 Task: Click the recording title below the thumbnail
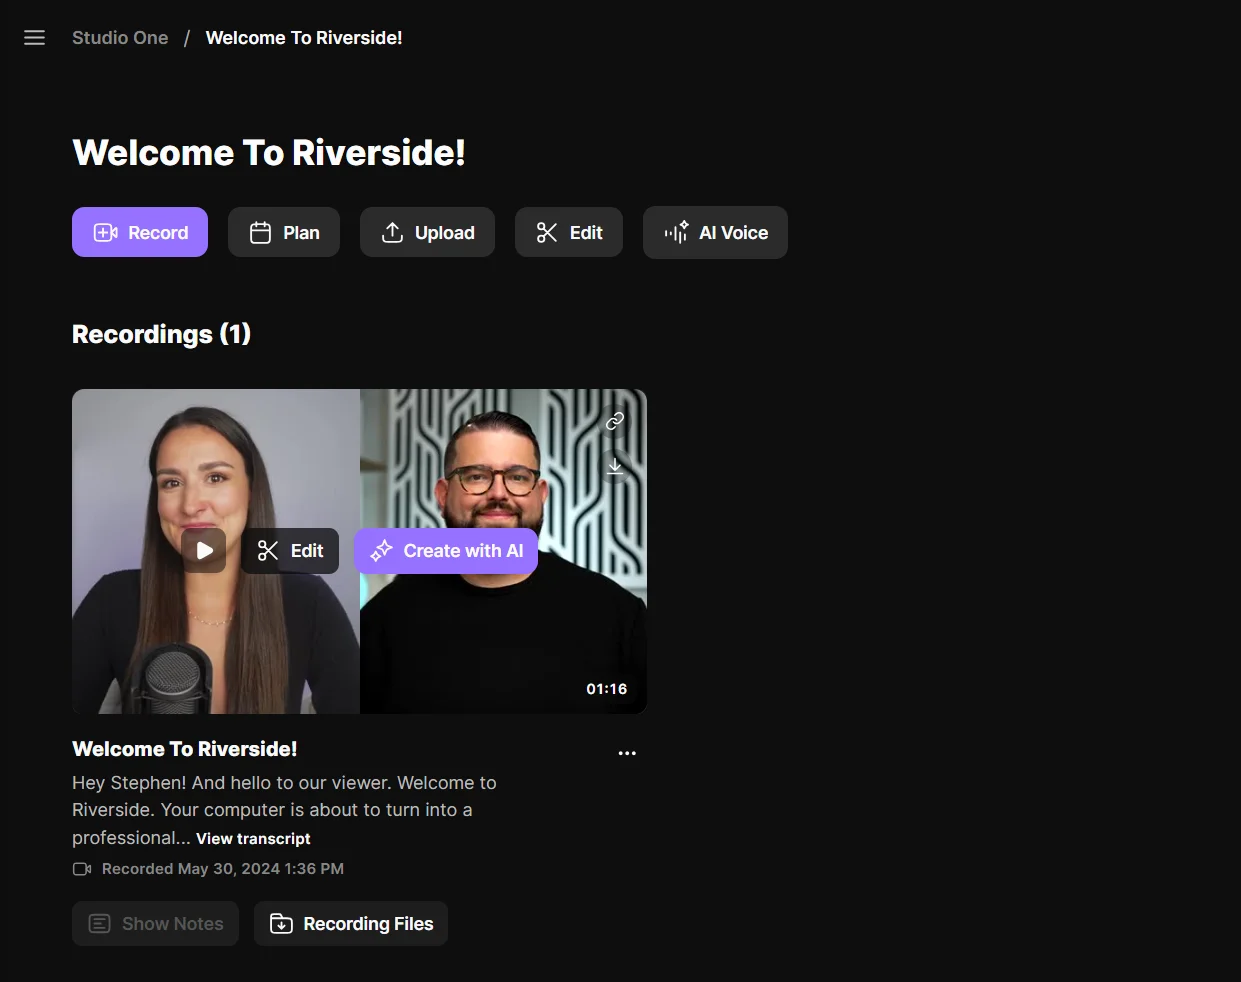(x=185, y=749)
